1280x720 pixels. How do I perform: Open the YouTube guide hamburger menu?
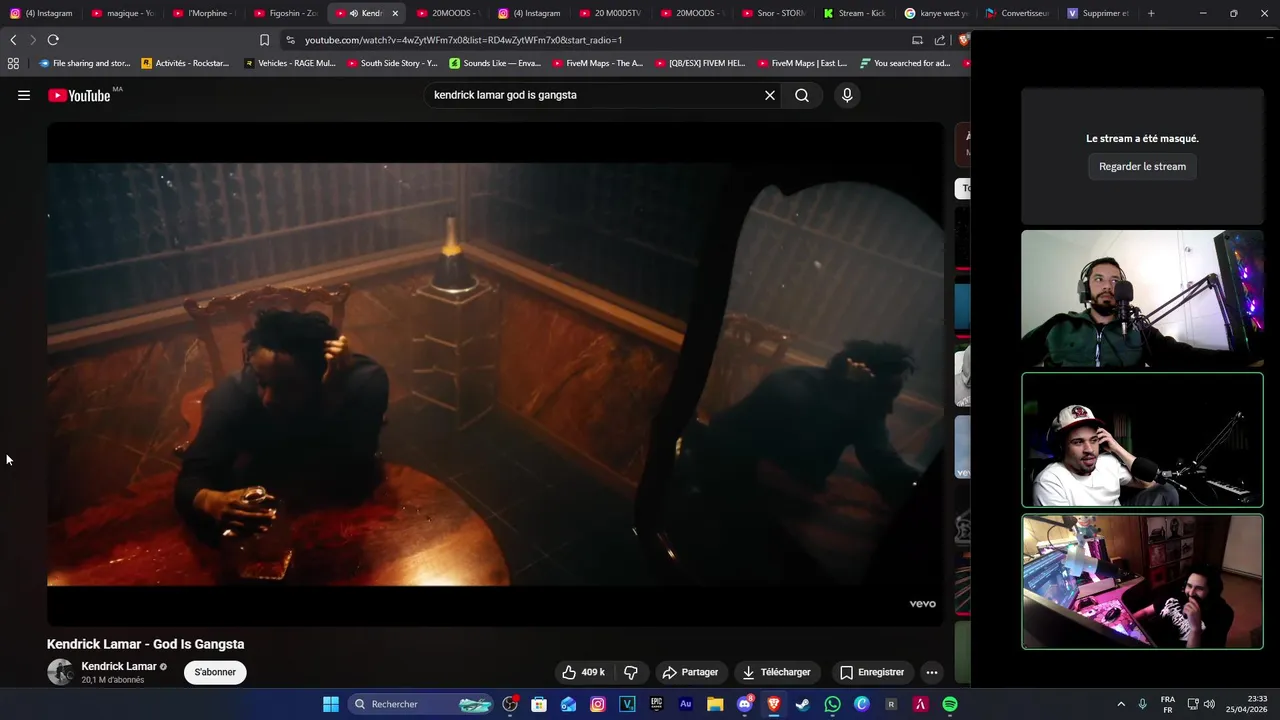[24, 96]
